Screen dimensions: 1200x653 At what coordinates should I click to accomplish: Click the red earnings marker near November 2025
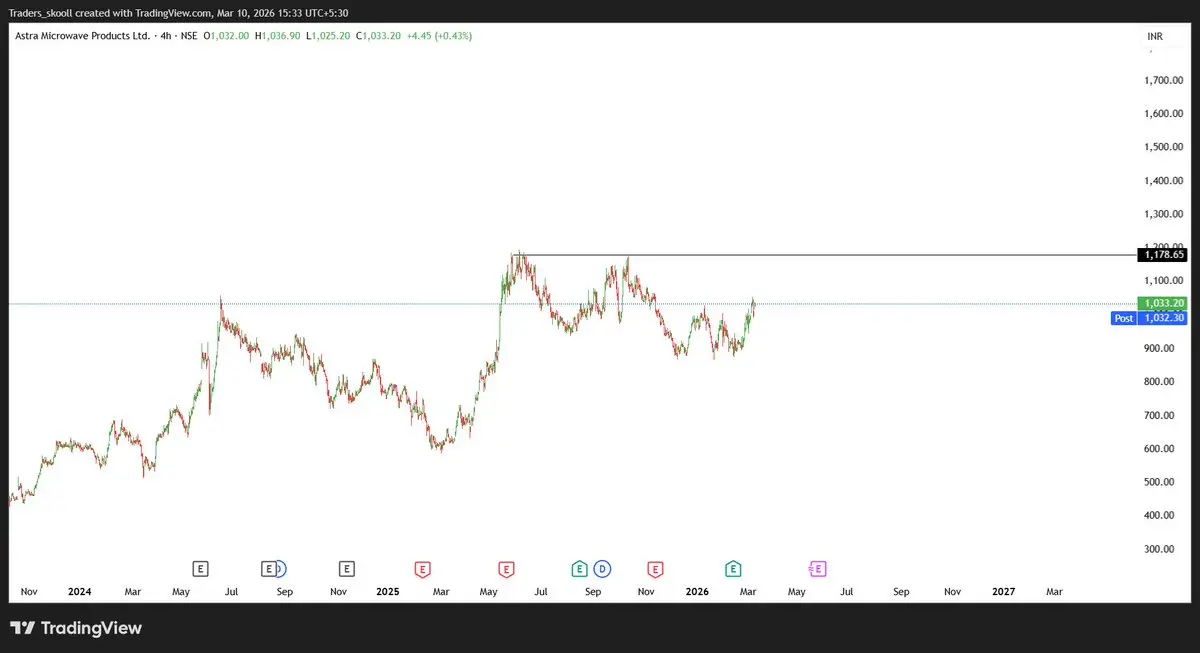[x=655, y=569]
